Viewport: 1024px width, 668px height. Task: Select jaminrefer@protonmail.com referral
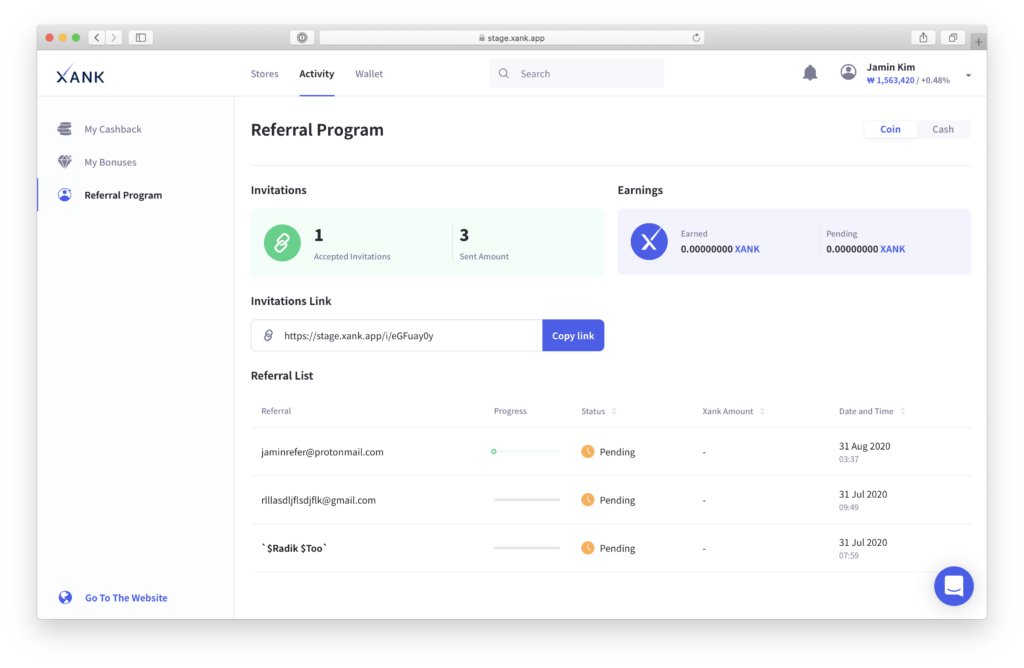coord(322,452)
